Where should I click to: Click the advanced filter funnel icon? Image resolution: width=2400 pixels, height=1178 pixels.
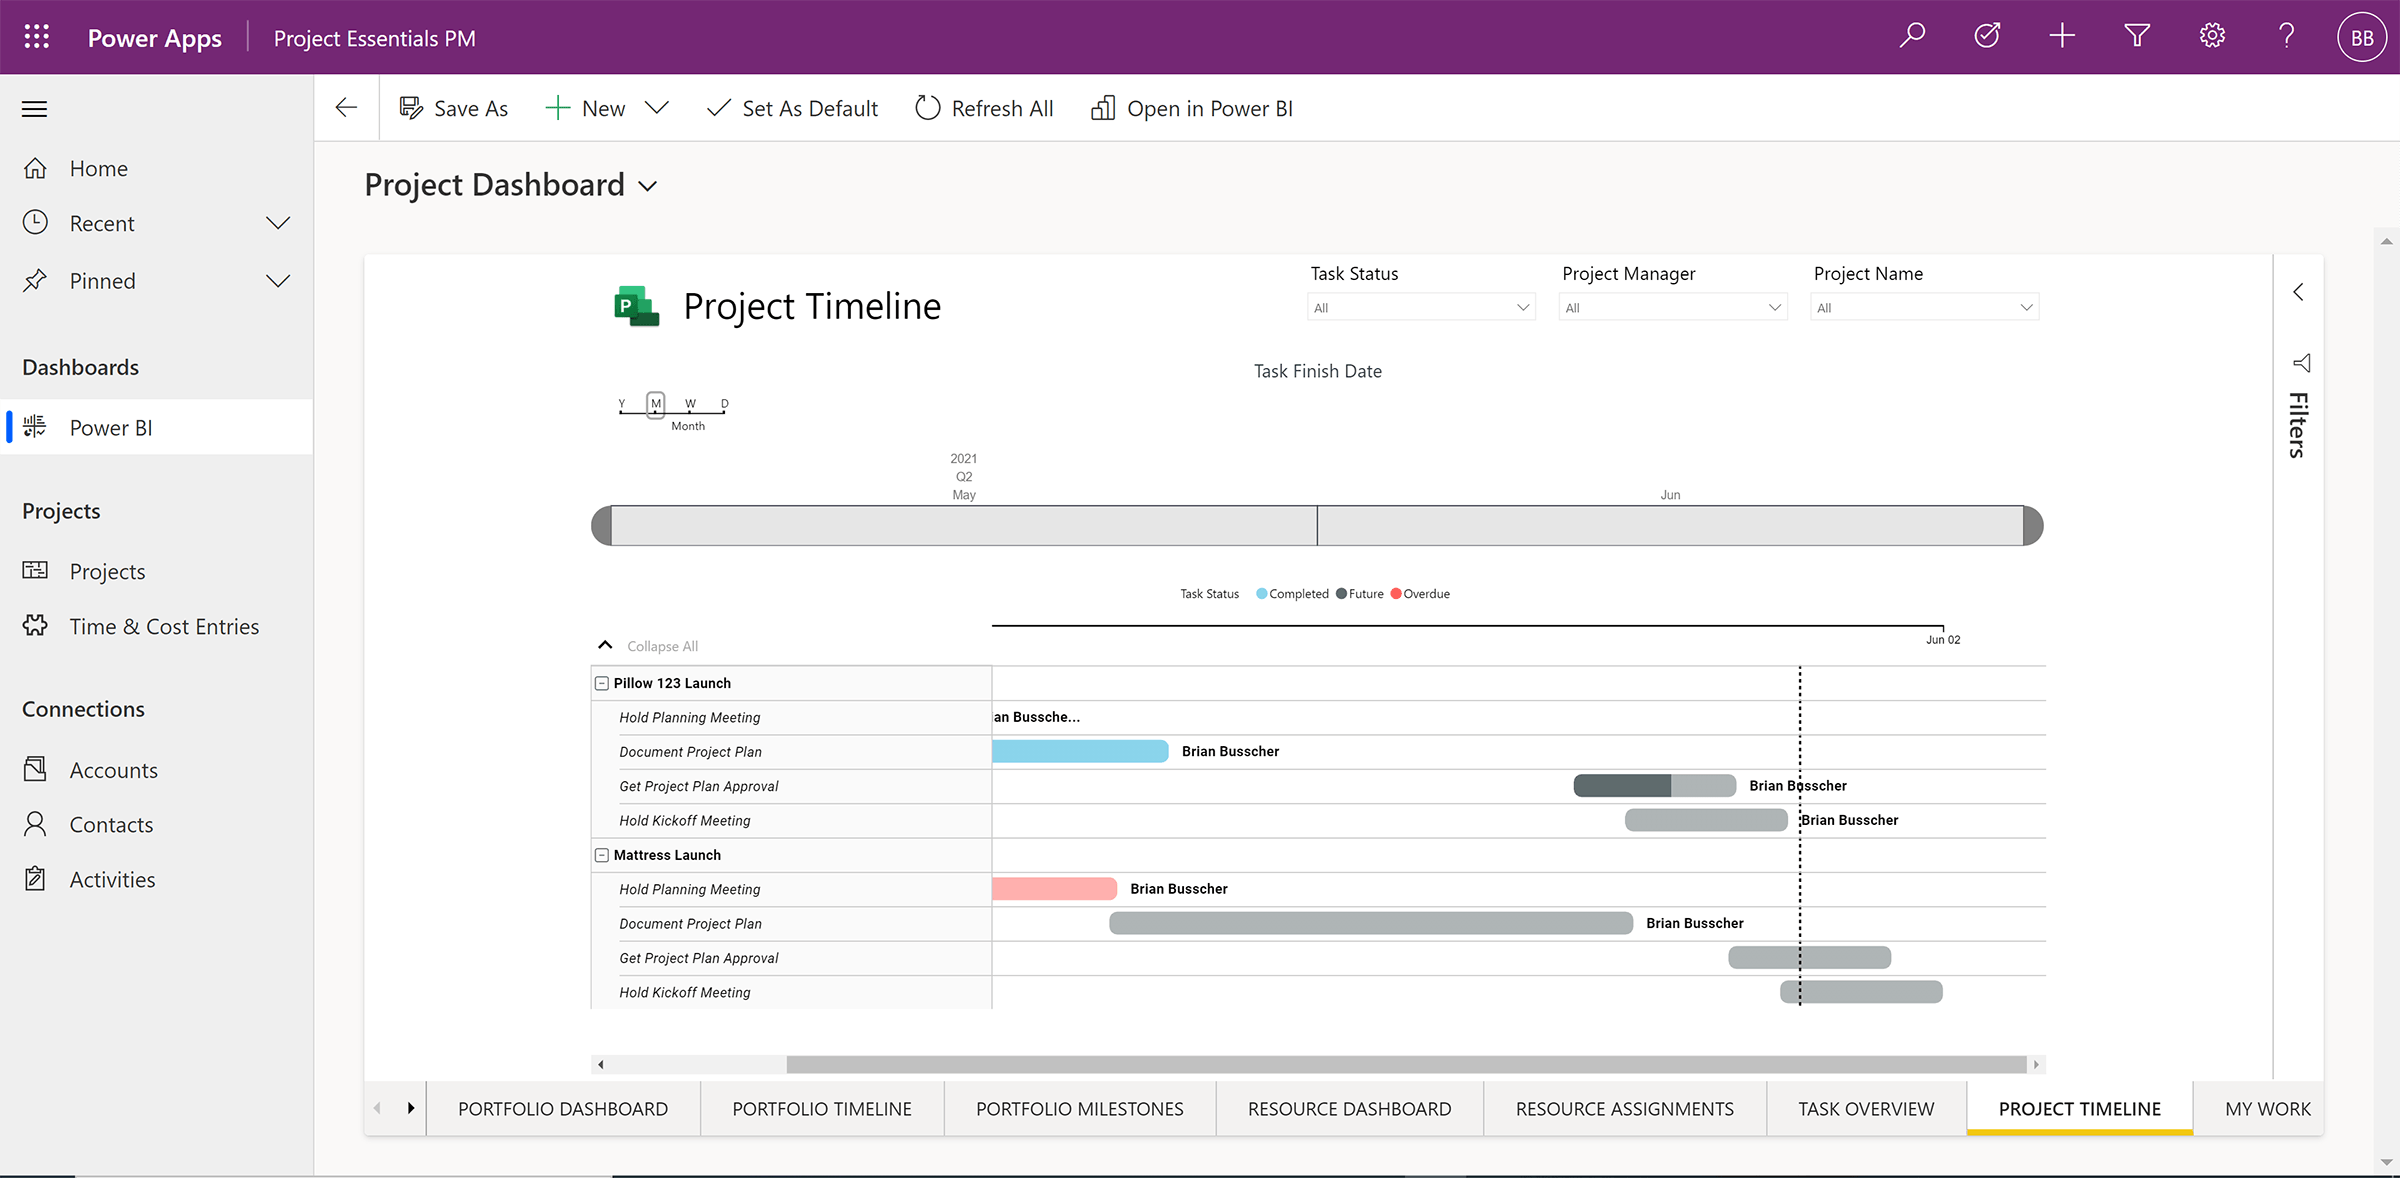pos(2137,37)
